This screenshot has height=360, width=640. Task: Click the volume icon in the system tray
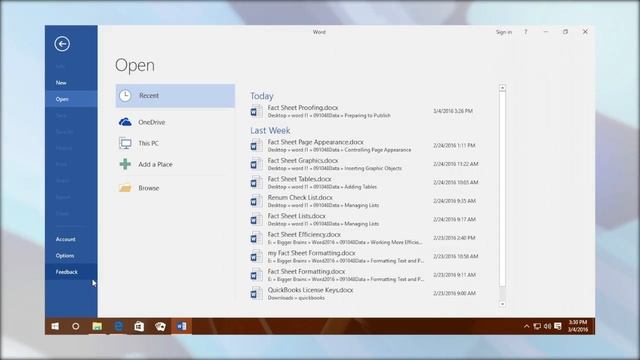pos(547,326)
